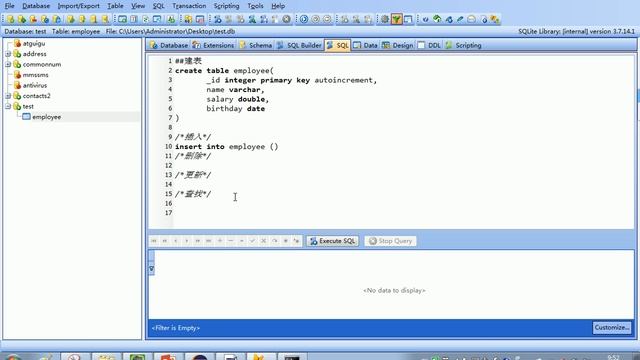Select the mmssms database in tree

(x=36, y=75)
